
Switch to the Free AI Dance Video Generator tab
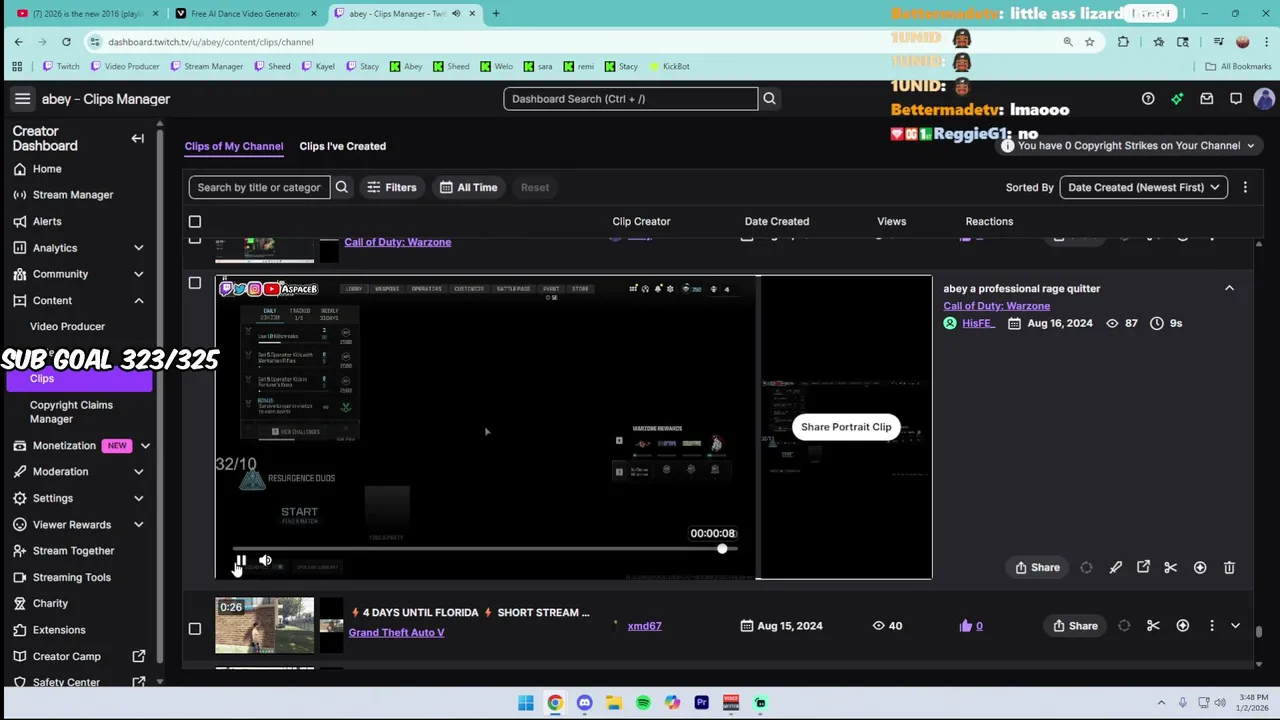click(246, 14)
